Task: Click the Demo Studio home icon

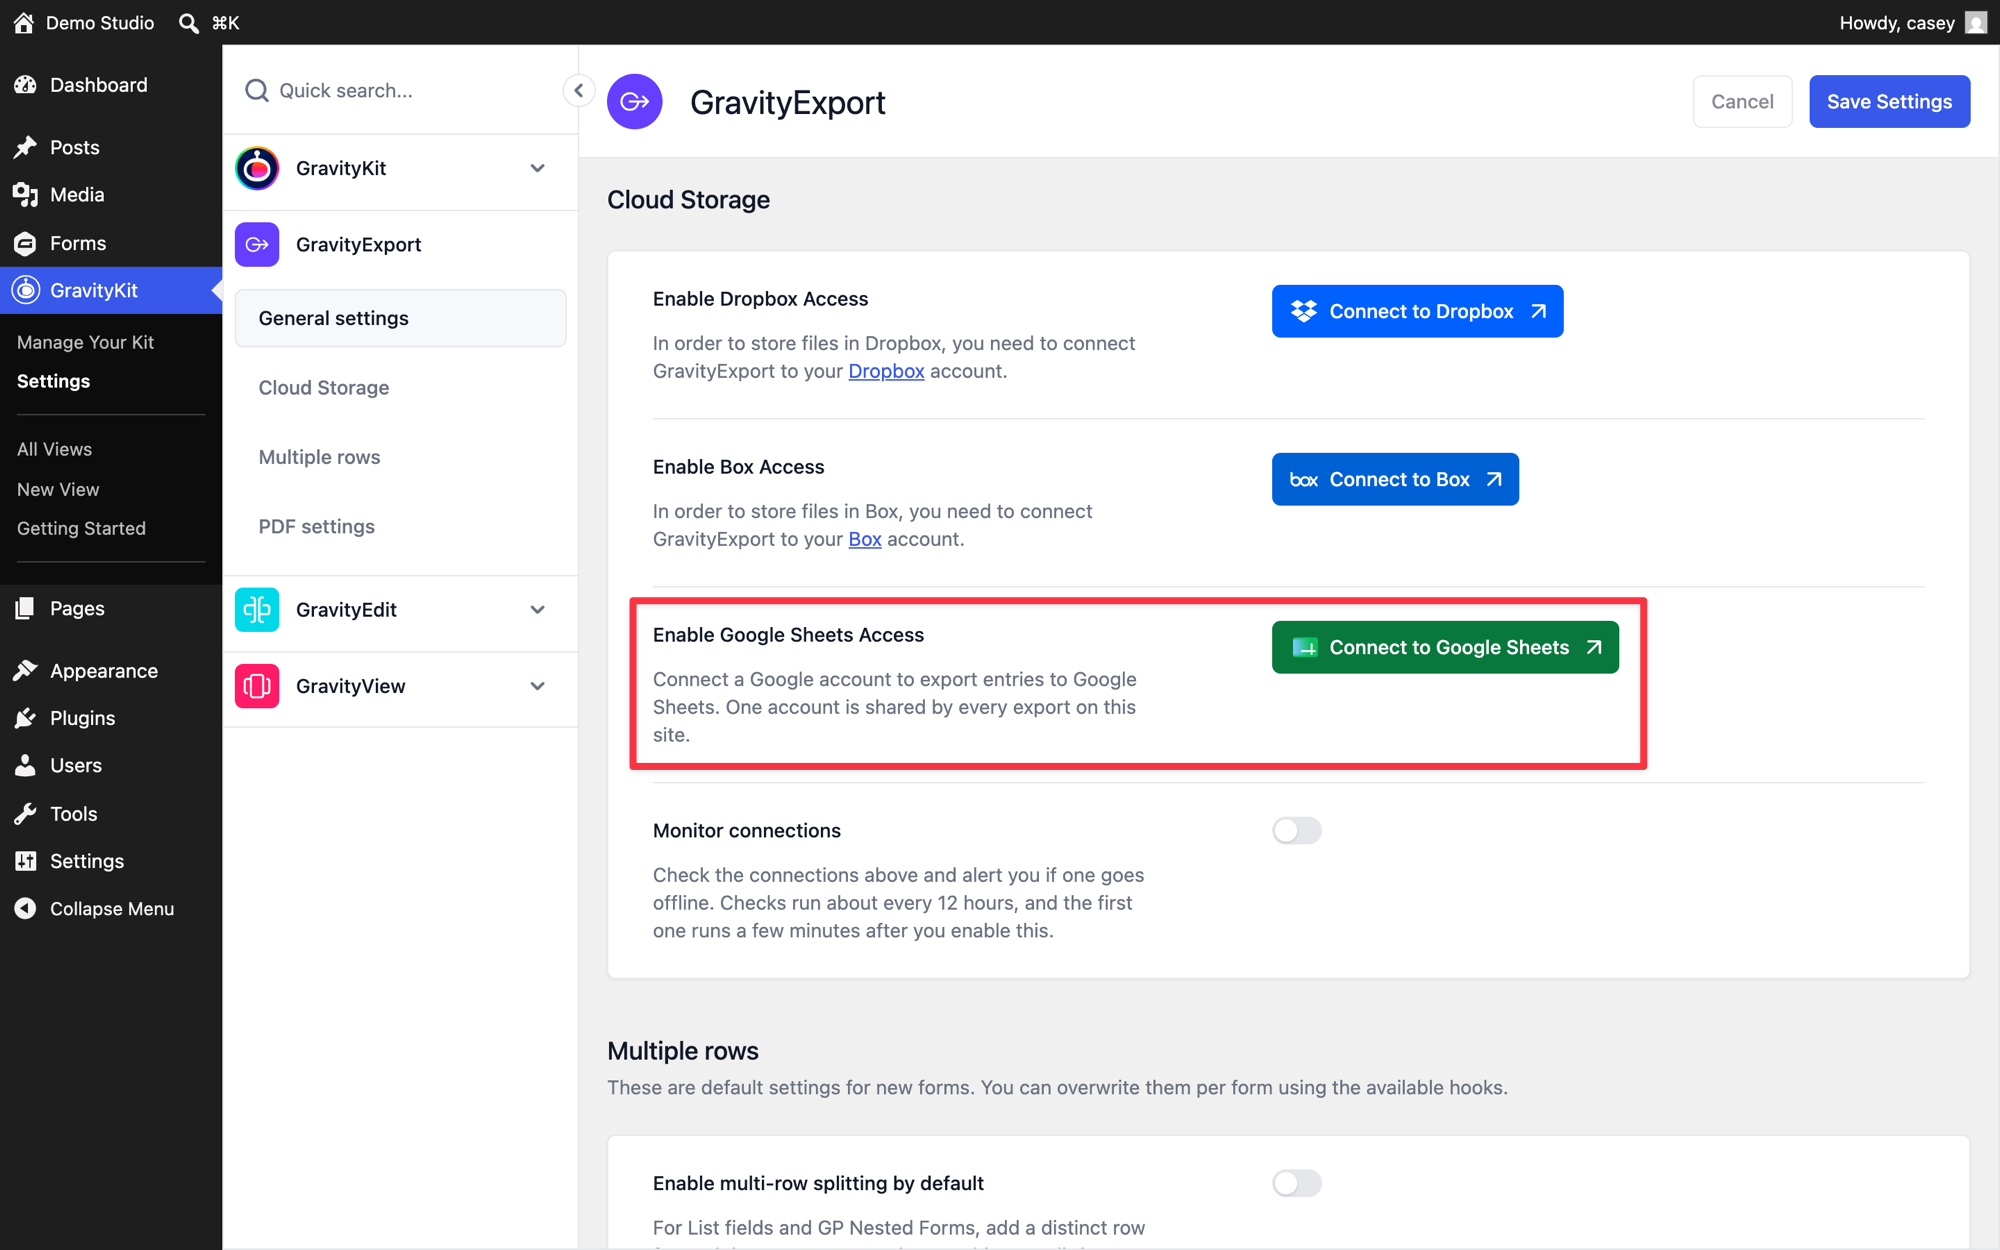Action: pos(24,22)
